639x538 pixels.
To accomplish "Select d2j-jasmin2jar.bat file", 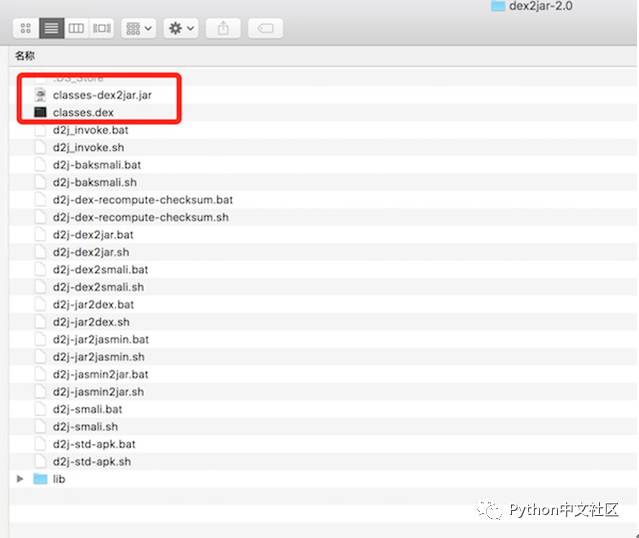I will pos(101,375).
